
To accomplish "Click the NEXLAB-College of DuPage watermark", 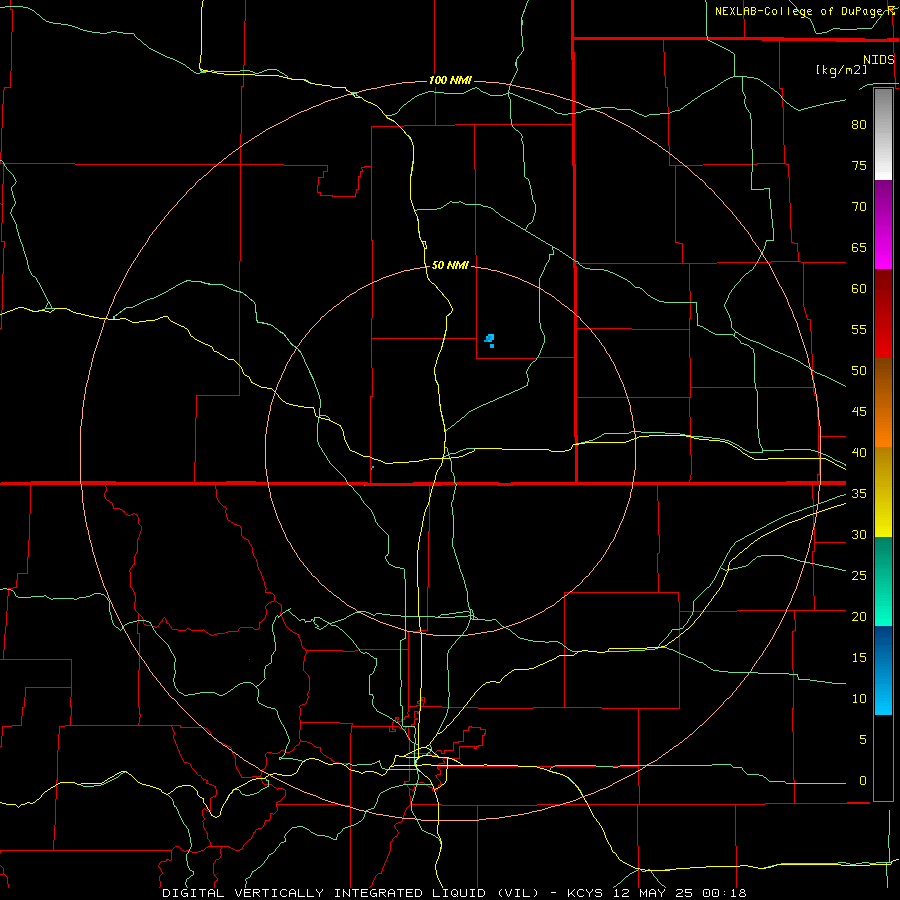I will [805, 11].
